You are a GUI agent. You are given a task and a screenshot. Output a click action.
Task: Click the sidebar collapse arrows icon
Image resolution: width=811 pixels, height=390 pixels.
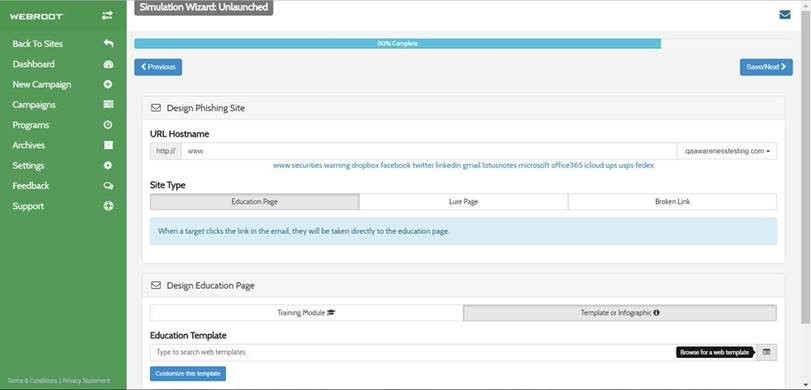coord(107,16)
